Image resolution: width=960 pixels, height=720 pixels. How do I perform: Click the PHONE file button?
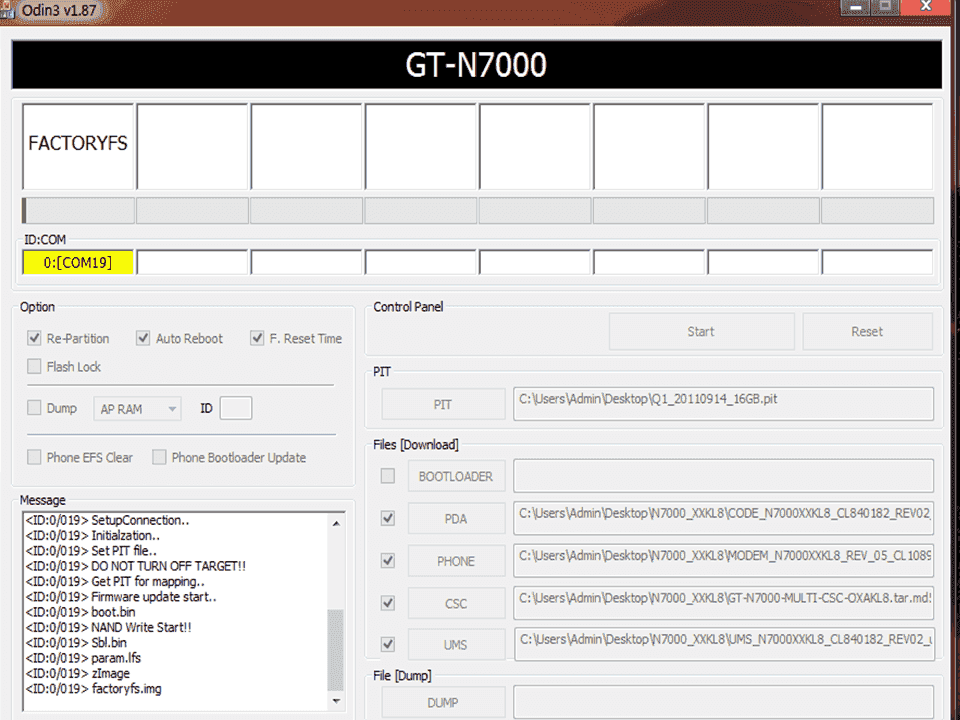pos(456,561)
